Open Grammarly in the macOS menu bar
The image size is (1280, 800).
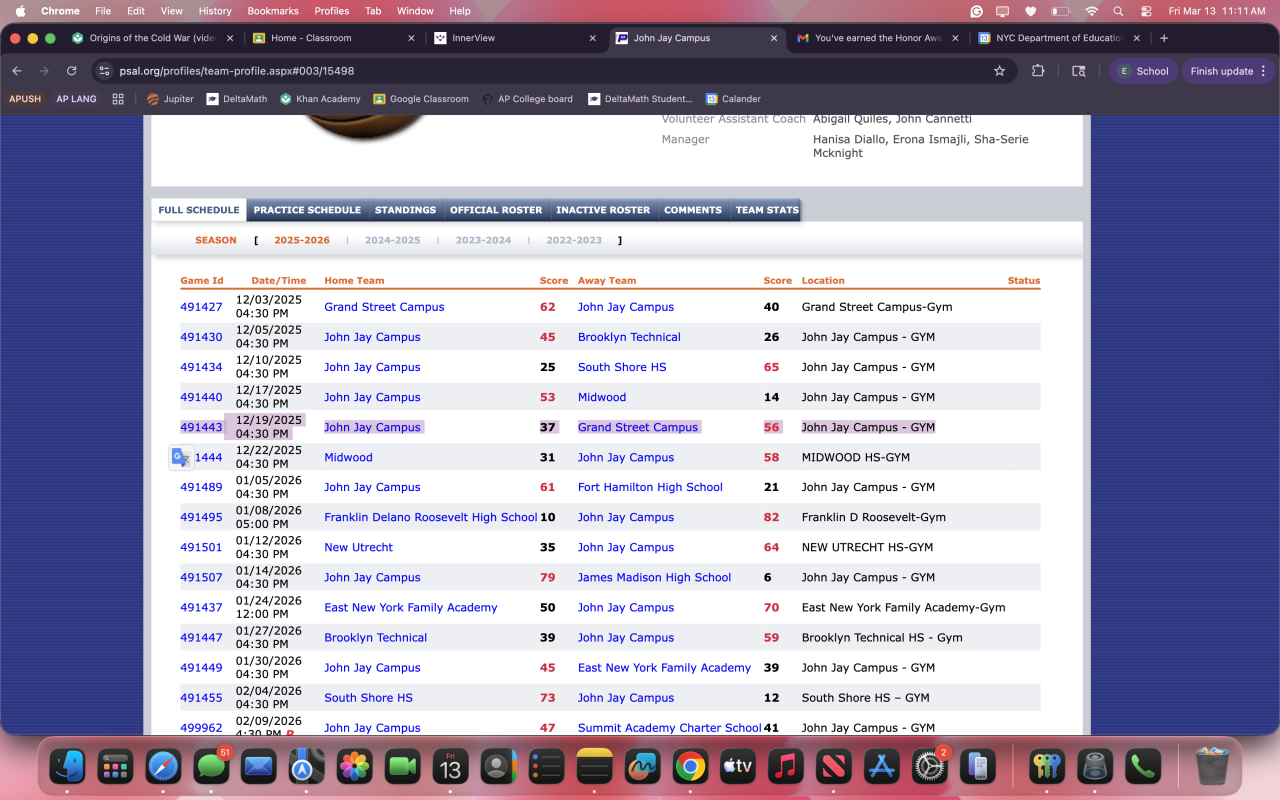click(x=977, y=11)
